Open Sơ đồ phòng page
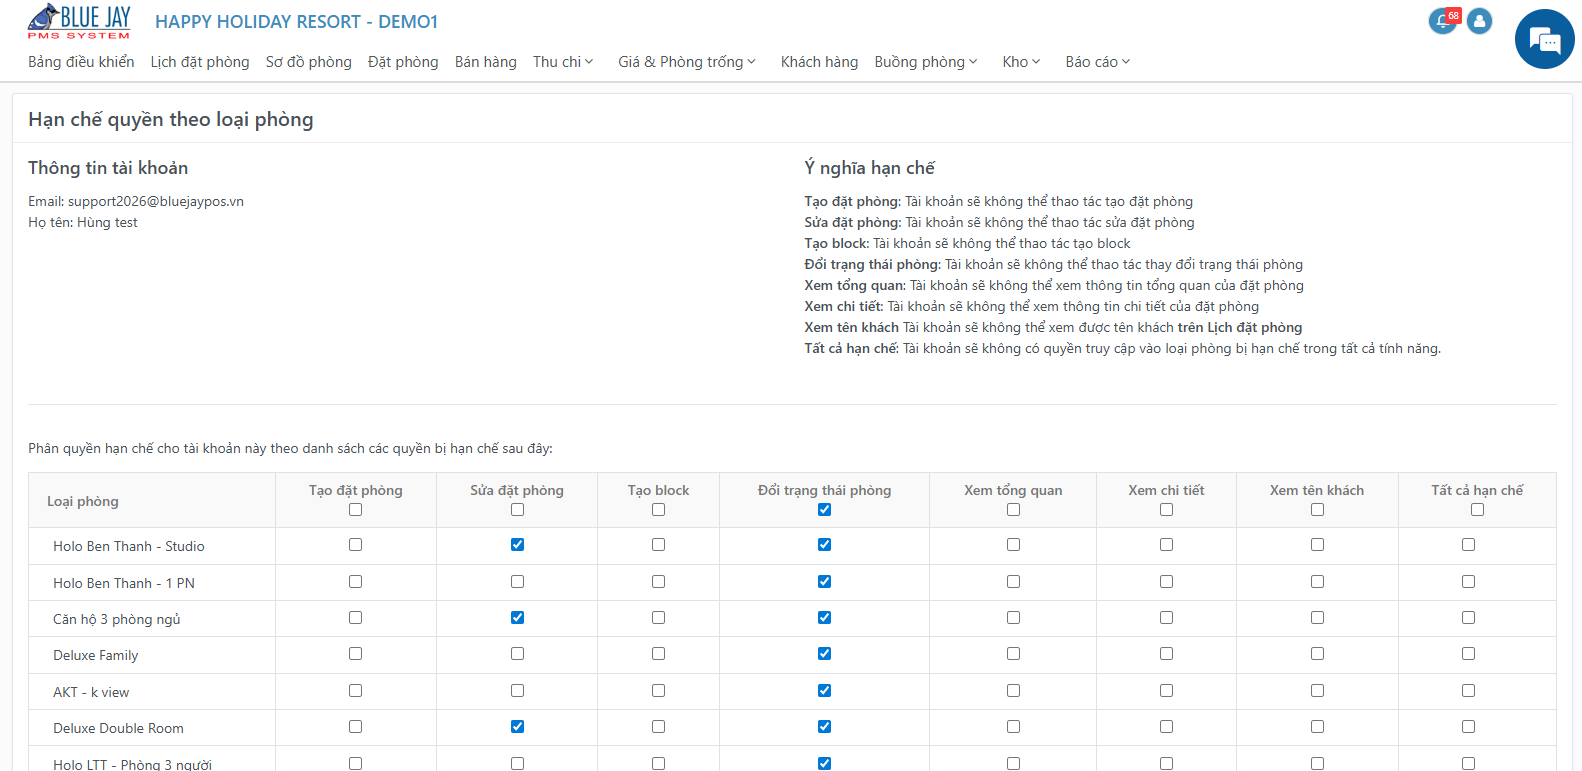Image resolution: width=1582 pixels, height=771 pixels. 309,62
